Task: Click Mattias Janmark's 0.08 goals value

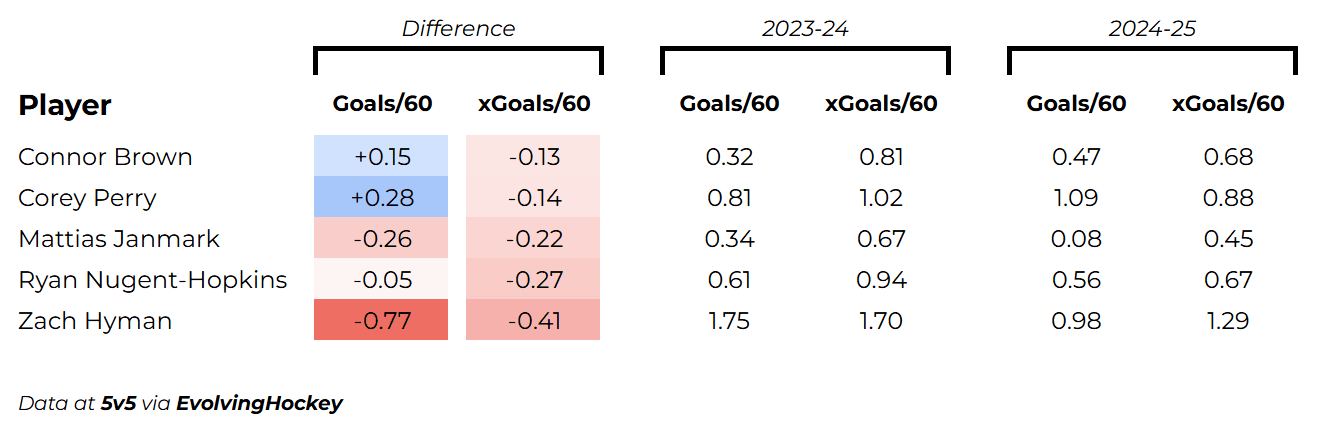Action: (1076, 239)
